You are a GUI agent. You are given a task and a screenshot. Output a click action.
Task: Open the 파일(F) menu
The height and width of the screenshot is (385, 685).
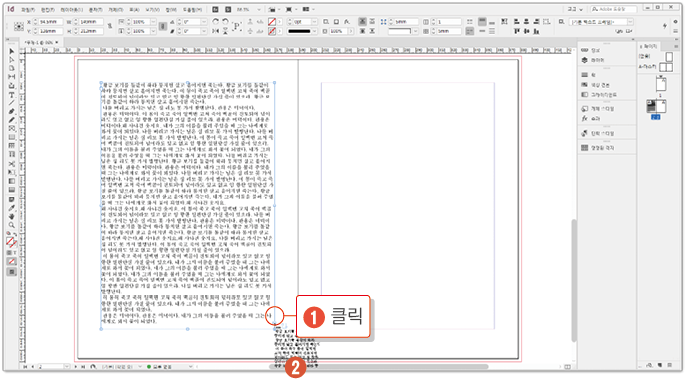tap(28, 10)
